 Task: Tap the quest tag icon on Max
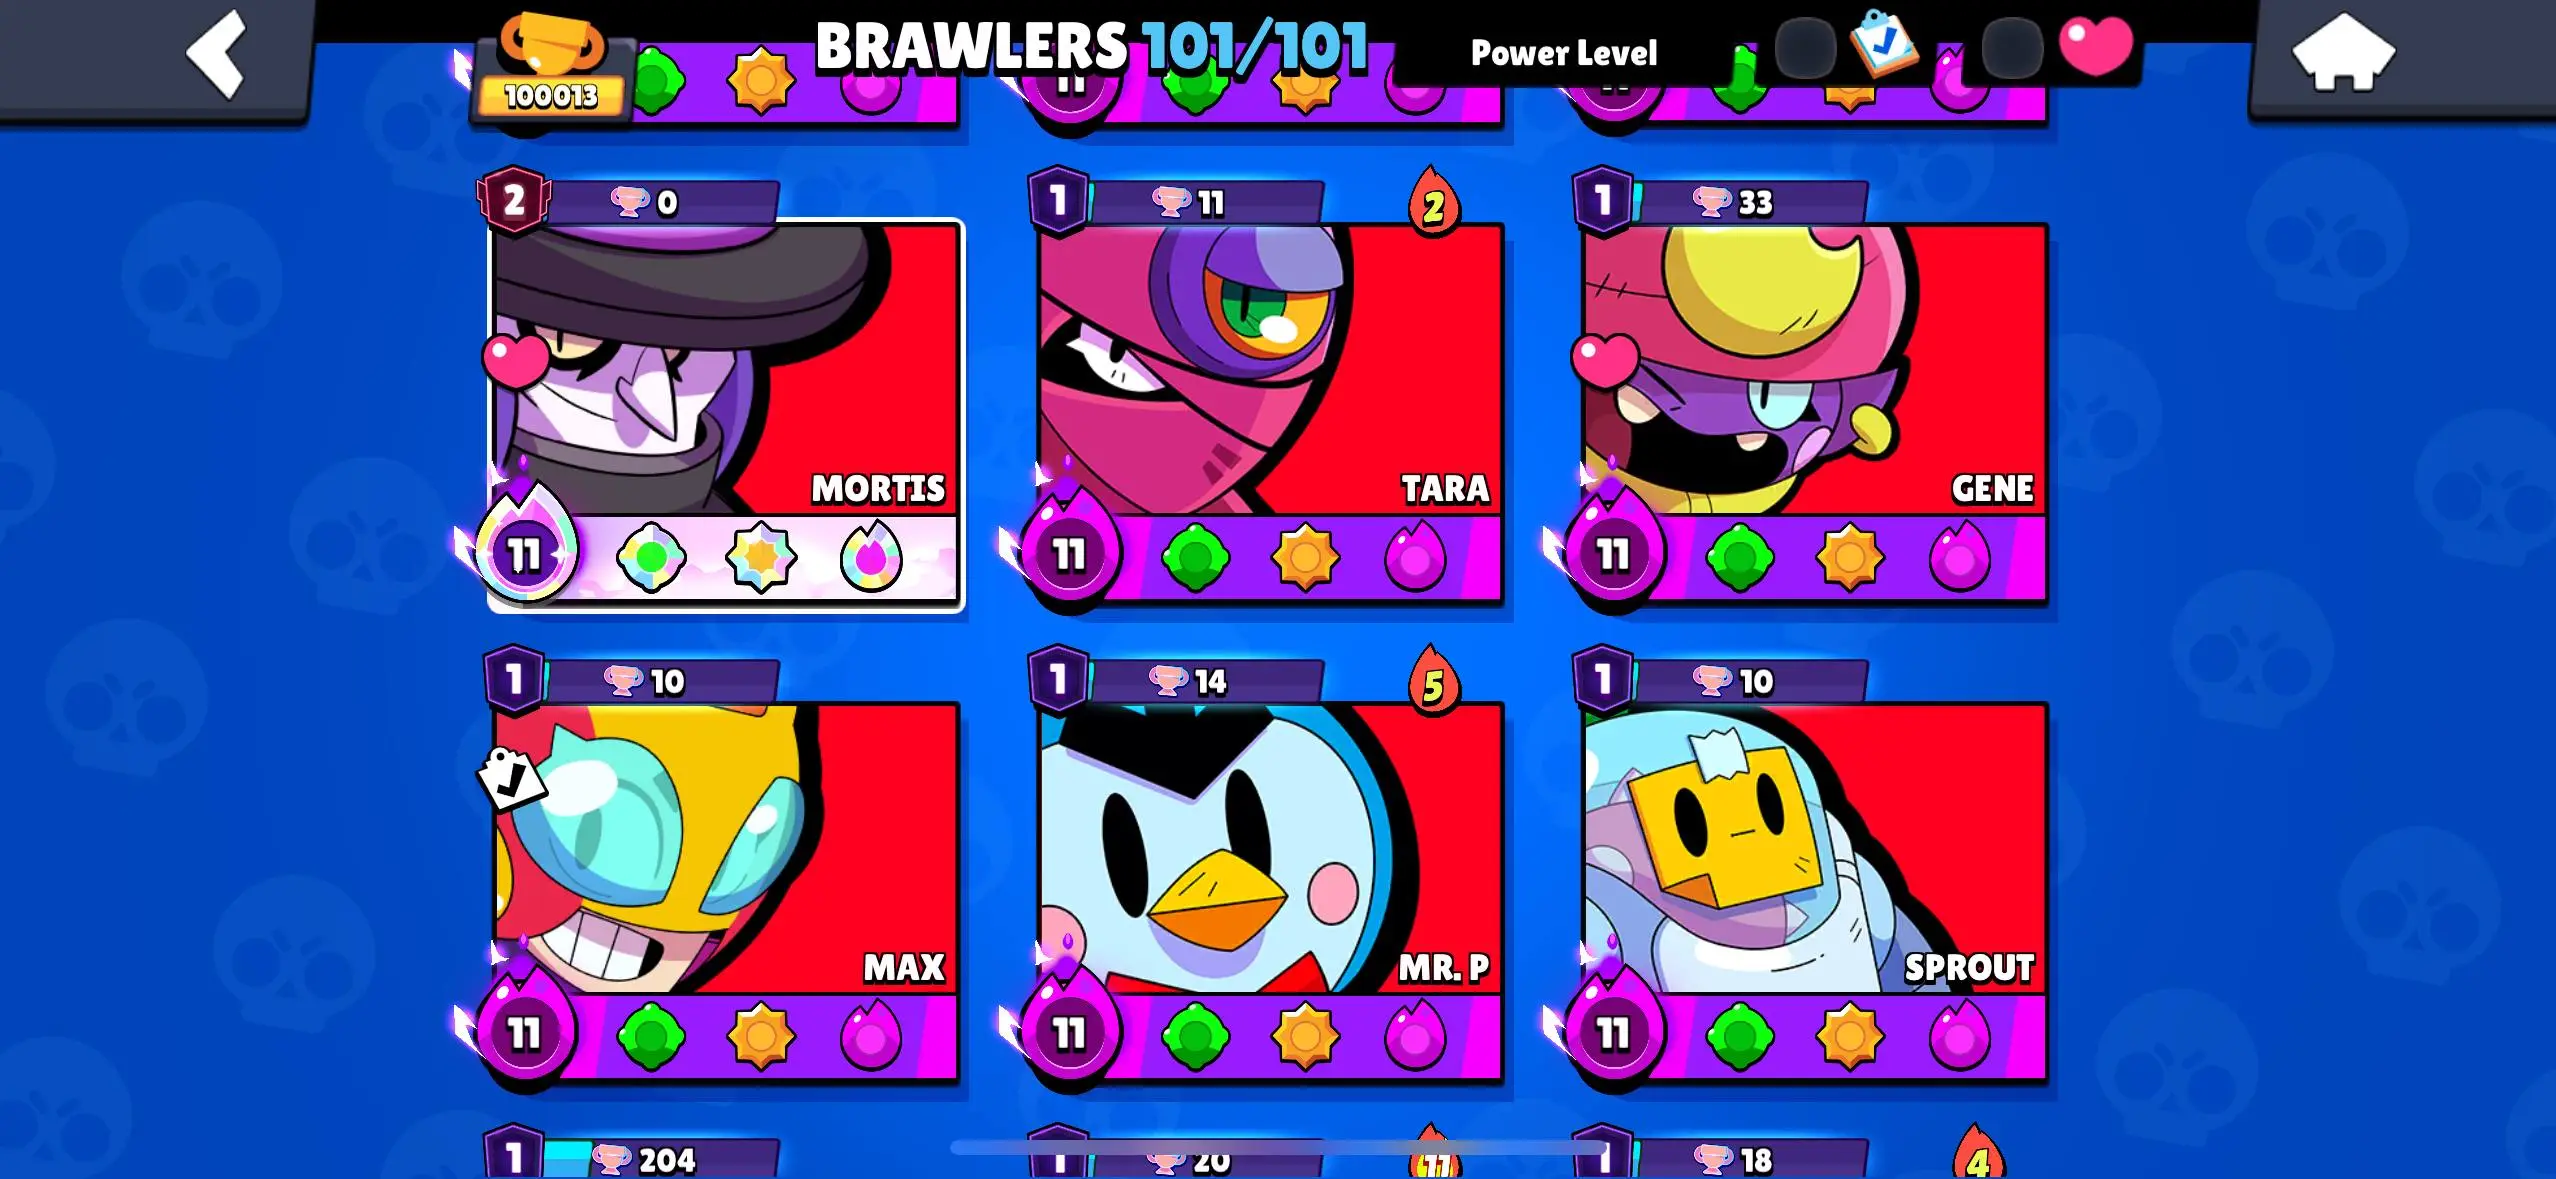(x=511, y=777)
